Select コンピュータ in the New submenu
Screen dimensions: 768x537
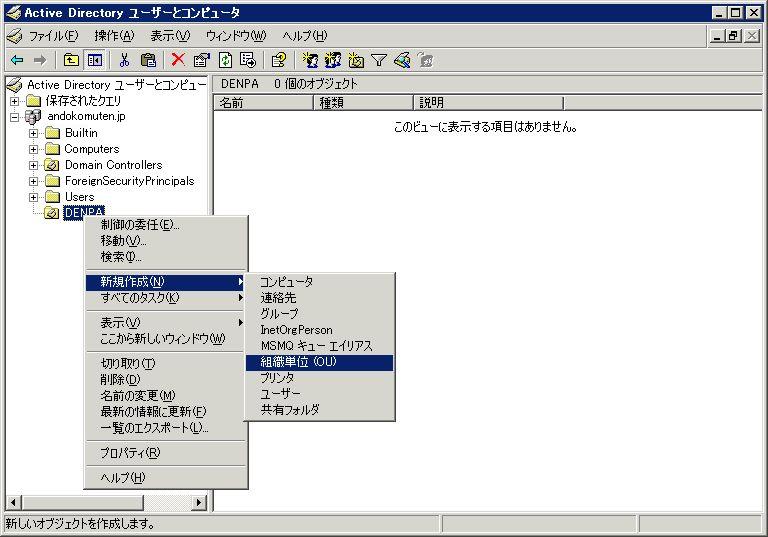(x=320, y=282)
